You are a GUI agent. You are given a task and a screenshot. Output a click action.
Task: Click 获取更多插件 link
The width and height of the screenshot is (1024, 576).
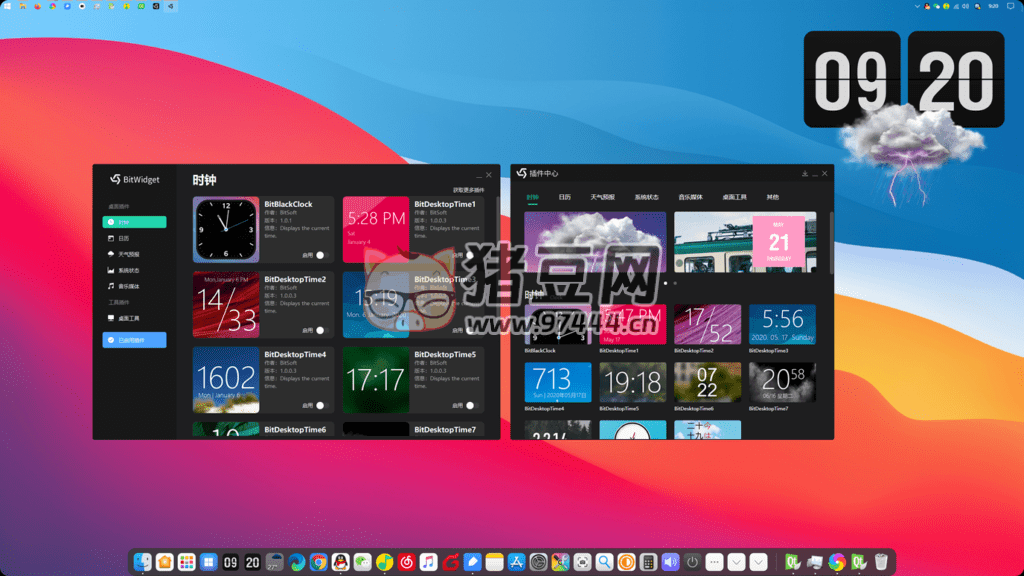tap(468, 189)
